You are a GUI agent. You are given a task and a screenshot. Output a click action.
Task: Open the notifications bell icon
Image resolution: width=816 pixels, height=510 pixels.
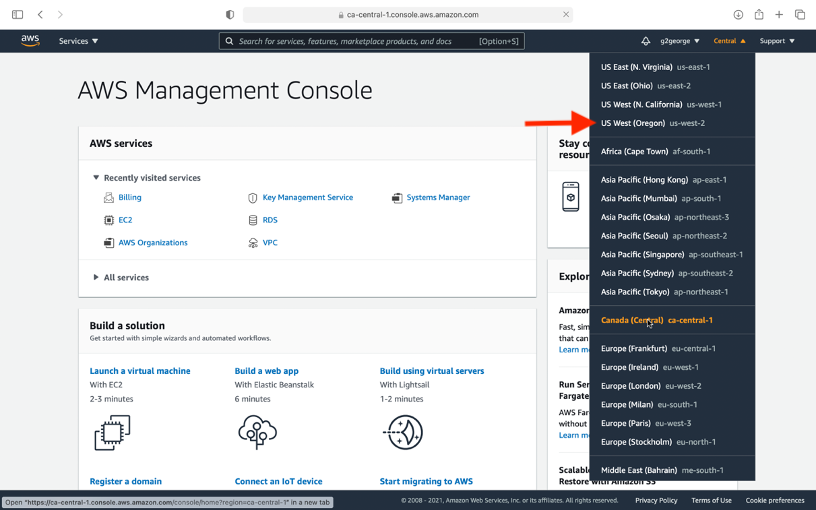pyautogui.click(x=645, y=41)
